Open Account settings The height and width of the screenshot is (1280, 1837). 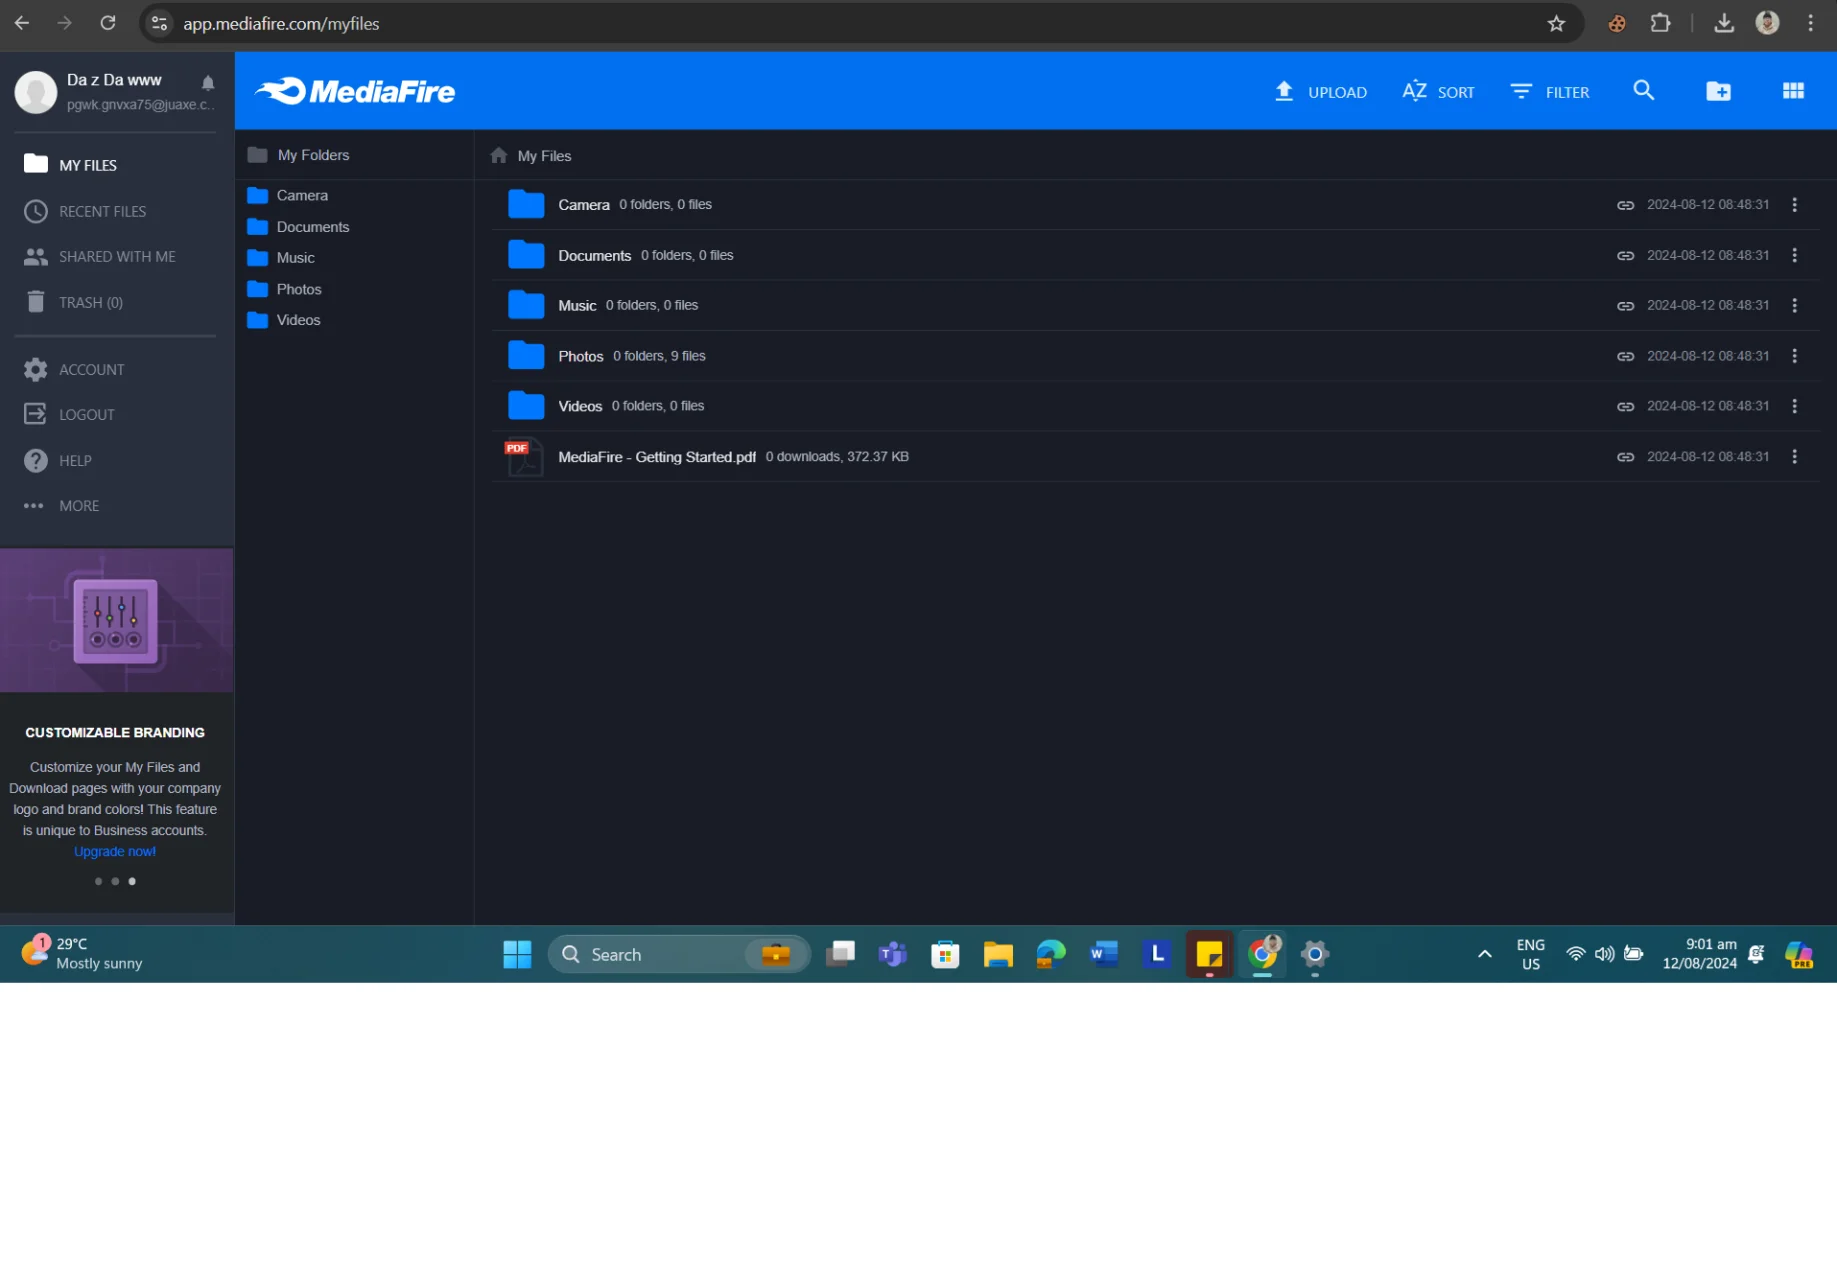click(74, 369)
